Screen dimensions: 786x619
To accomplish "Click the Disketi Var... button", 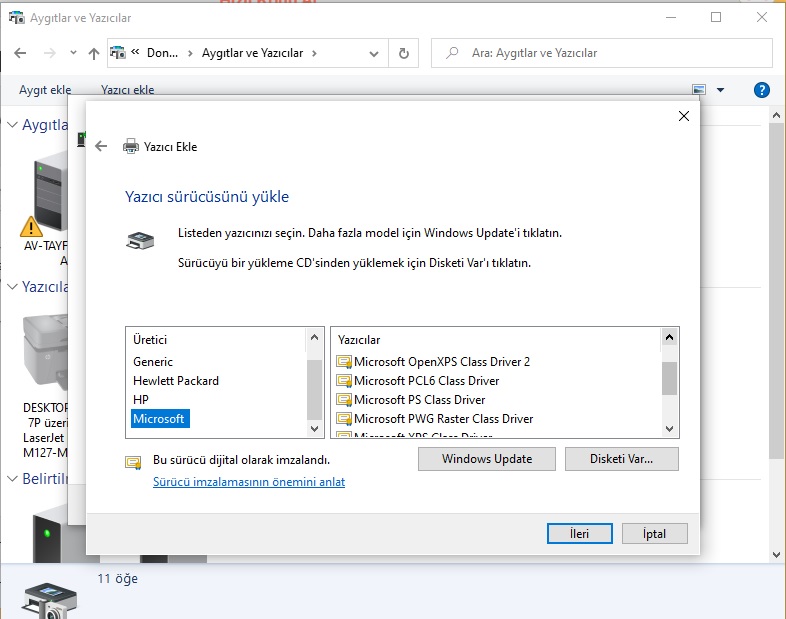I will 622,459.
